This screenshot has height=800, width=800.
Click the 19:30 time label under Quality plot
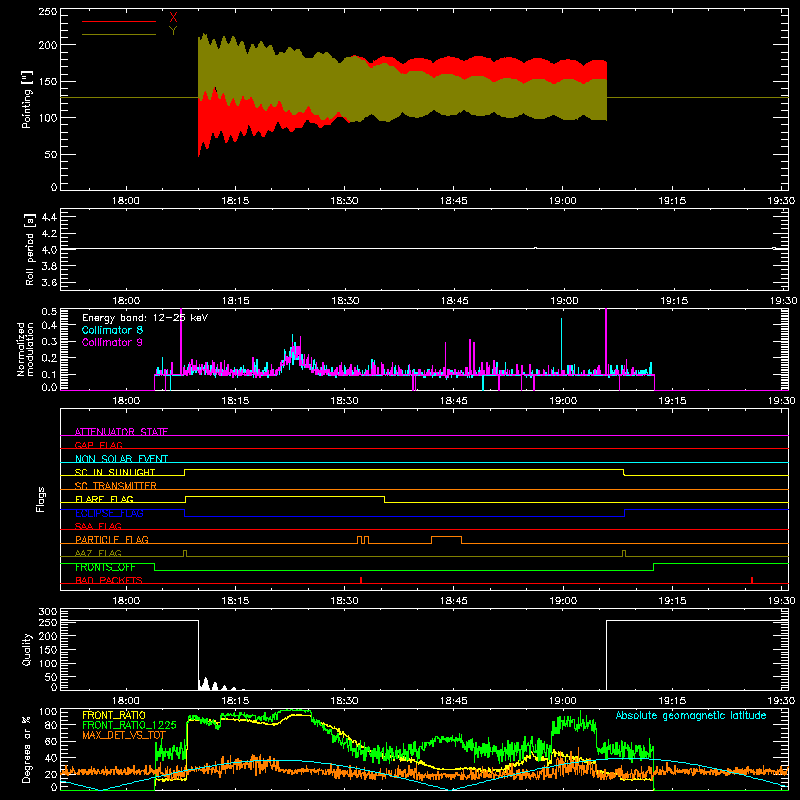coord(782,701)
